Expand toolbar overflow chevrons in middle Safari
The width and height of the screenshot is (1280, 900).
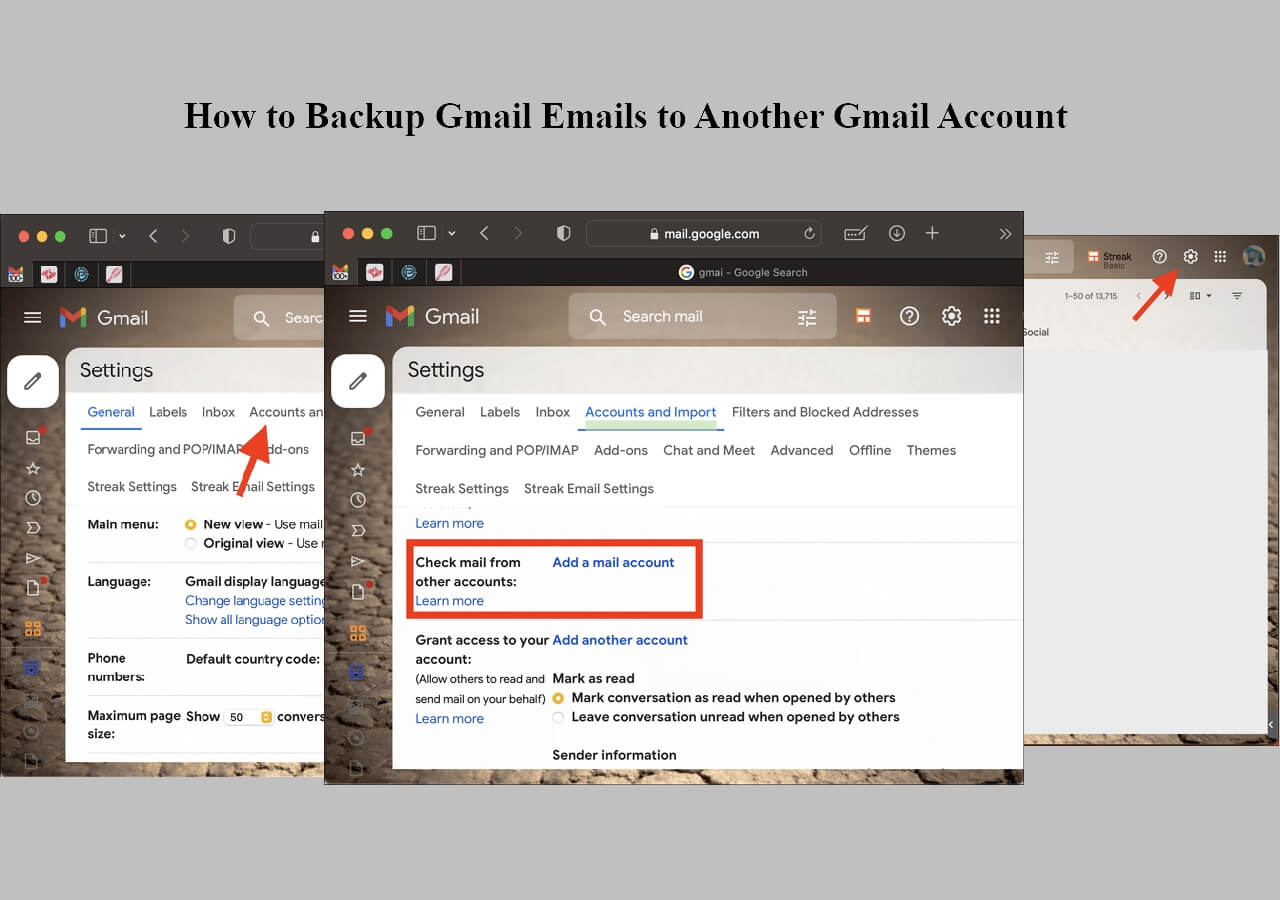tap(1005, 233)
